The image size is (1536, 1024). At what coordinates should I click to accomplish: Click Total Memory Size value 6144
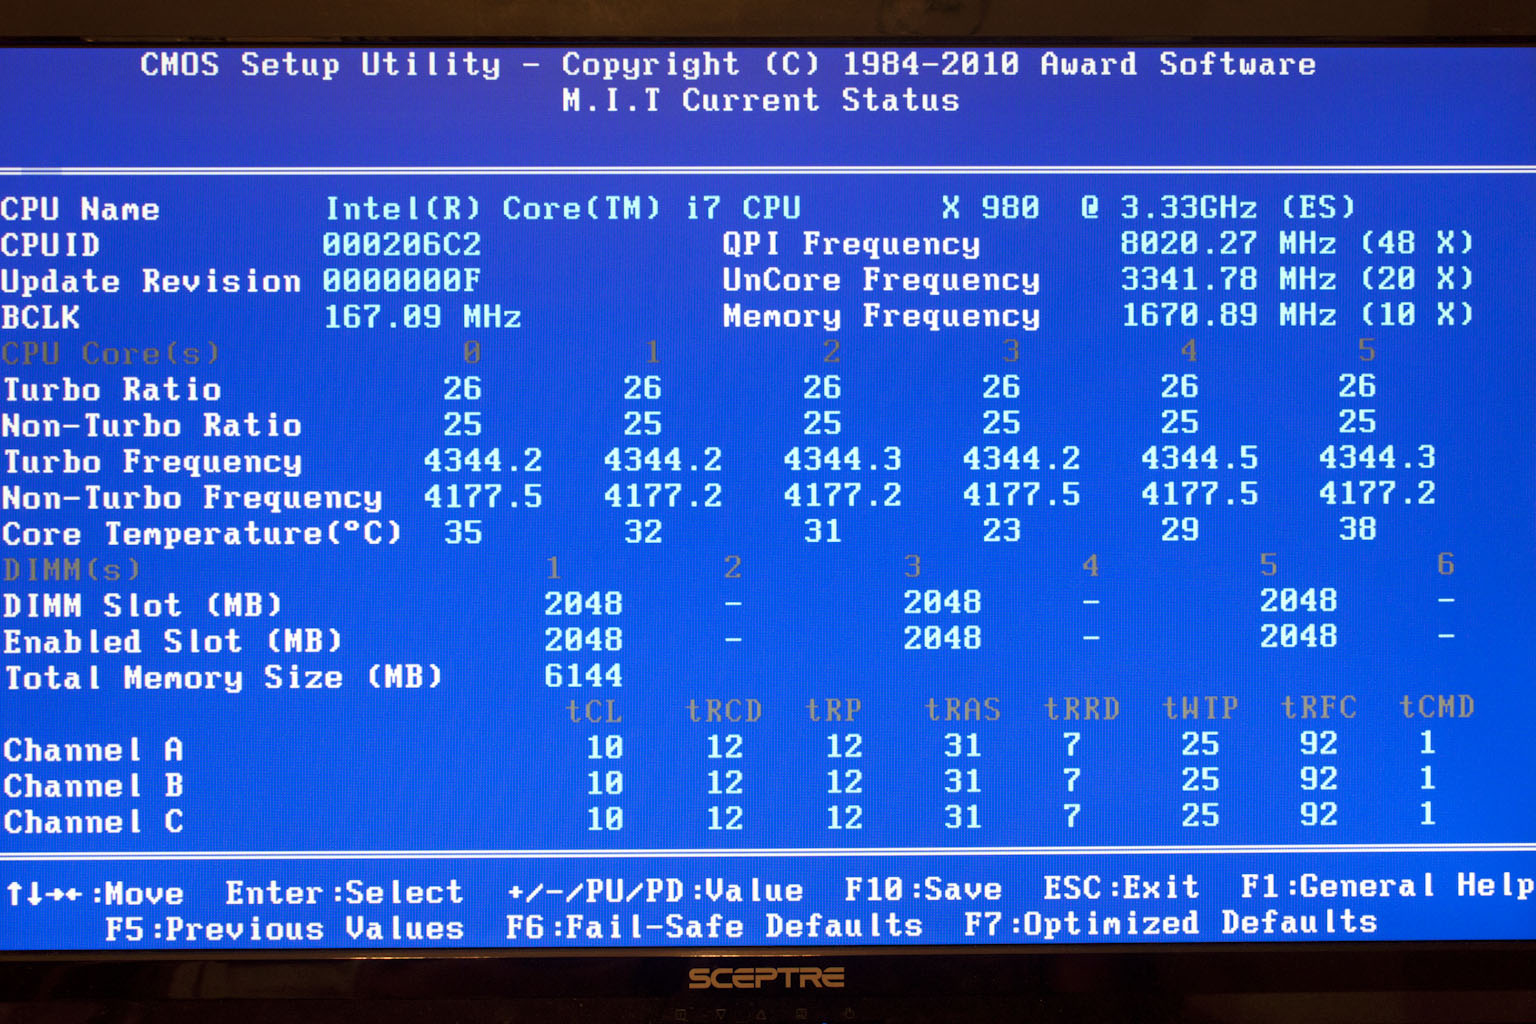pyautogui.click(x=583, y=676)
